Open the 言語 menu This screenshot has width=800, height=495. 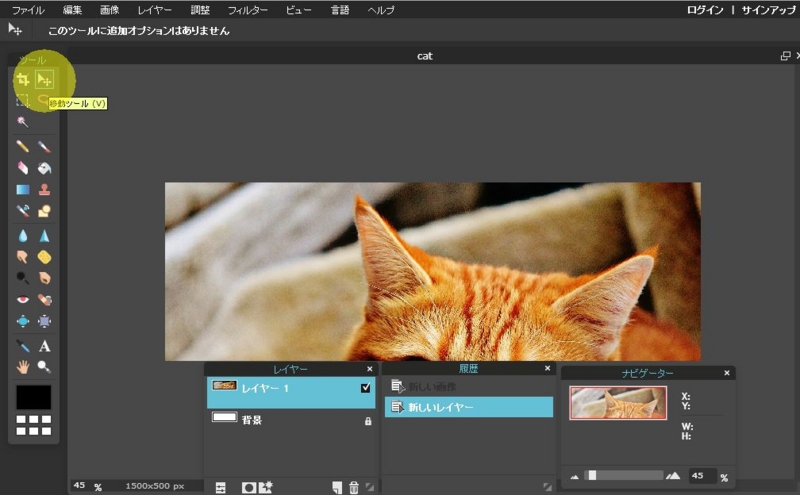340,10
